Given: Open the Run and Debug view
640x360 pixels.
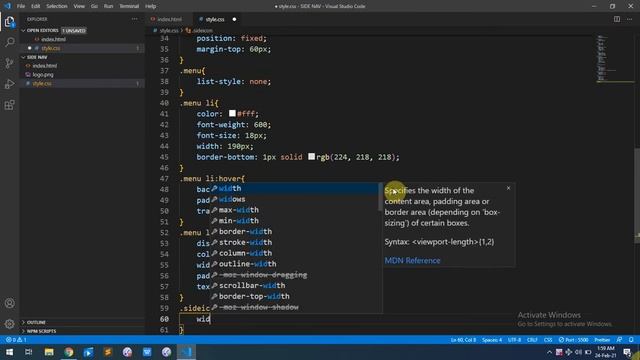Looking at the screenshot, I should tap(9, 84).
